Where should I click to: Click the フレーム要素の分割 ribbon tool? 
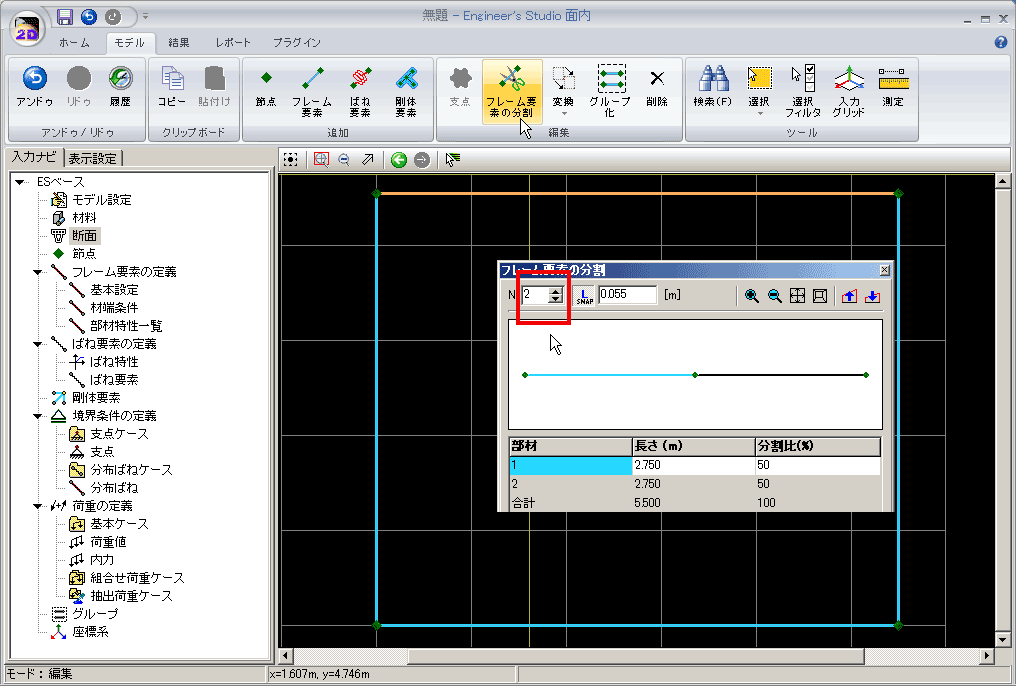coord(511,90)
